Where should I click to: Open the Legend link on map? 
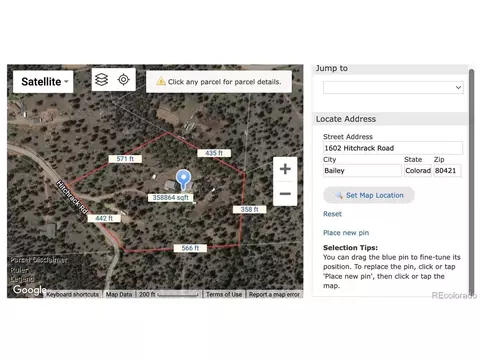click(x=22, y=279)
